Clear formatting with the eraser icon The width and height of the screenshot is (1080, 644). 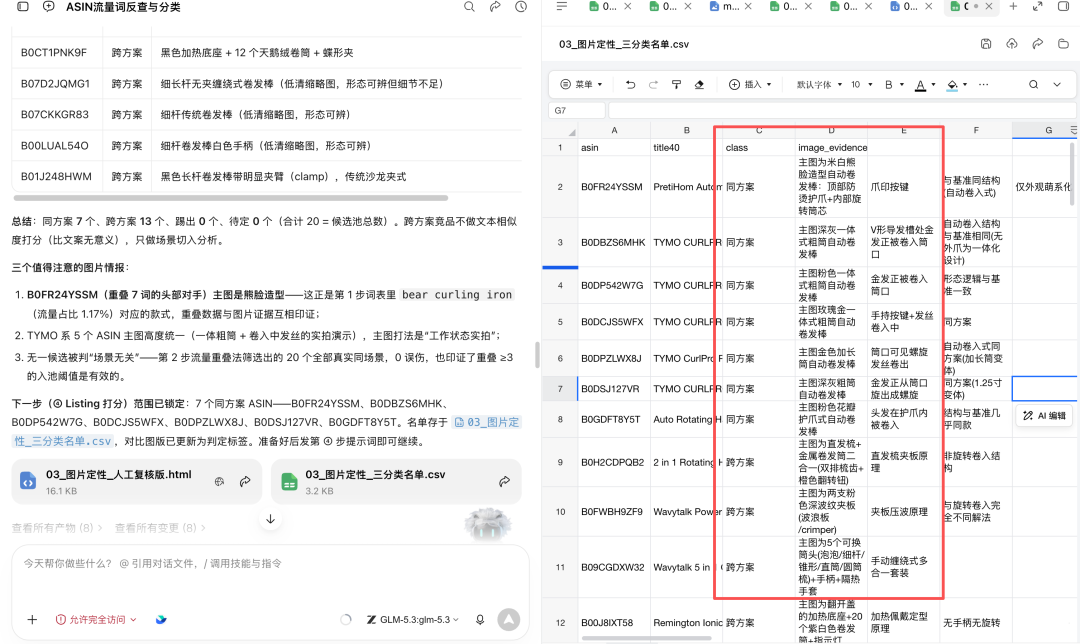coord(699,84)
